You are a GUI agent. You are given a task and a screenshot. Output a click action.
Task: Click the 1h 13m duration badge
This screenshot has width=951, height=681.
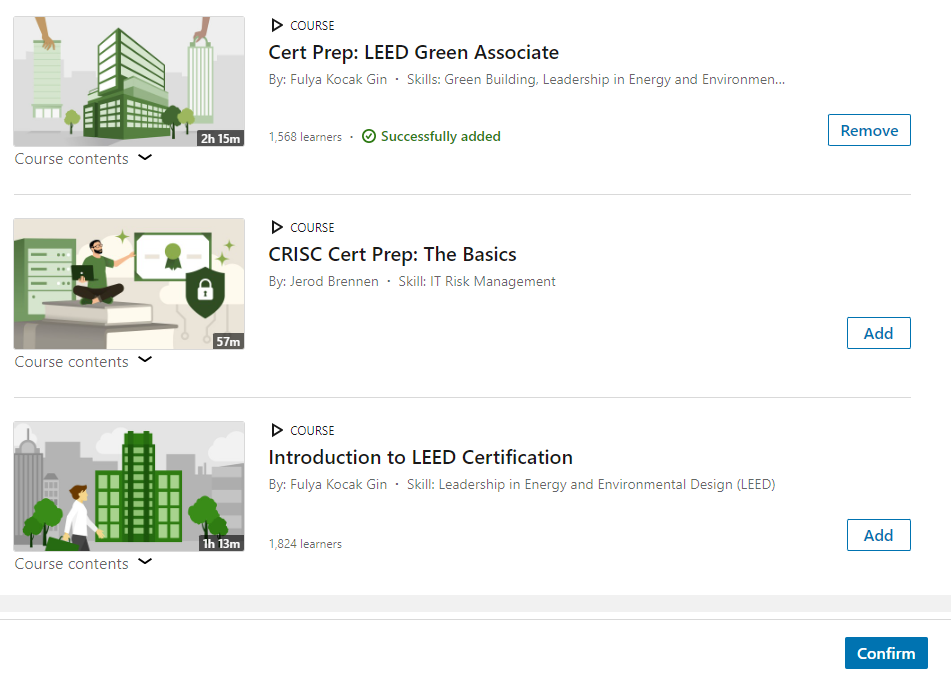[x=221, y=543]
